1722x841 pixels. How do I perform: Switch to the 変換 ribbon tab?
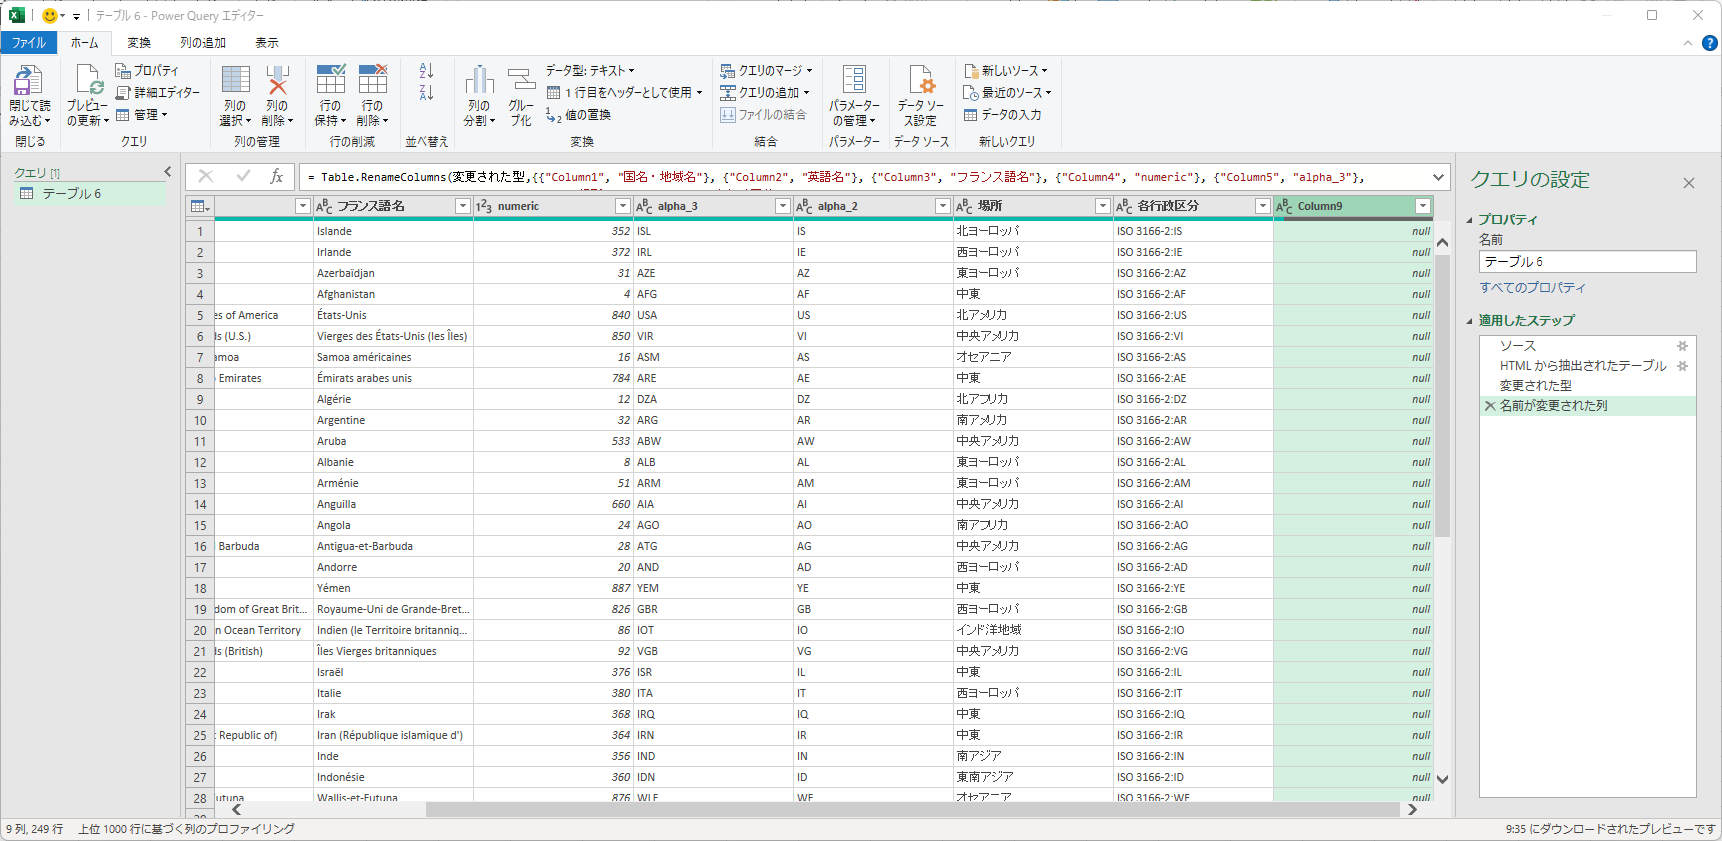point(139,43)
